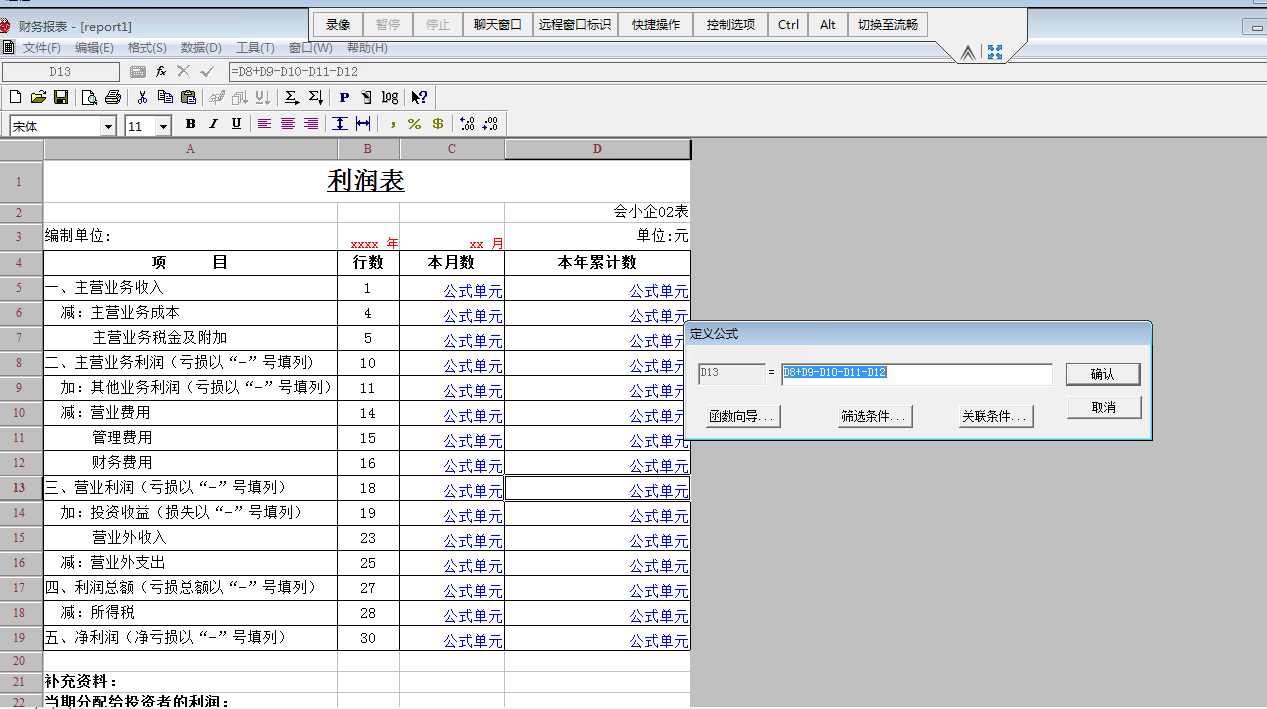Screen dimensions: 1267x709
Task: Click the Alt key button in the remote bar
Action: point(828,25)
